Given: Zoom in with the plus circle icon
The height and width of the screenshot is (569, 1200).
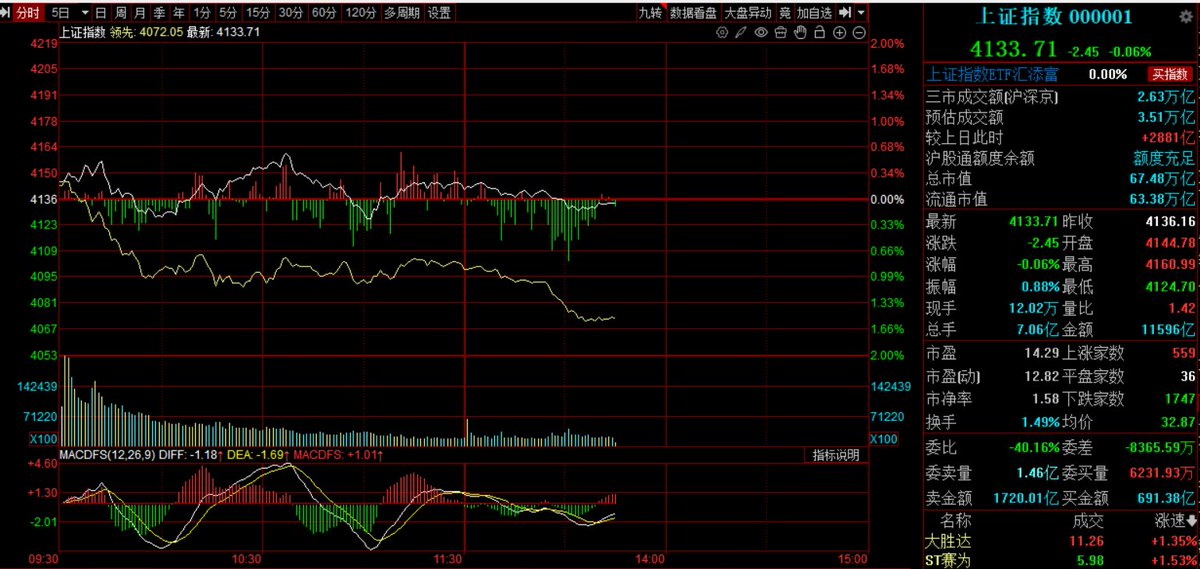Looking at the screenshot, I should click(839, 33).
